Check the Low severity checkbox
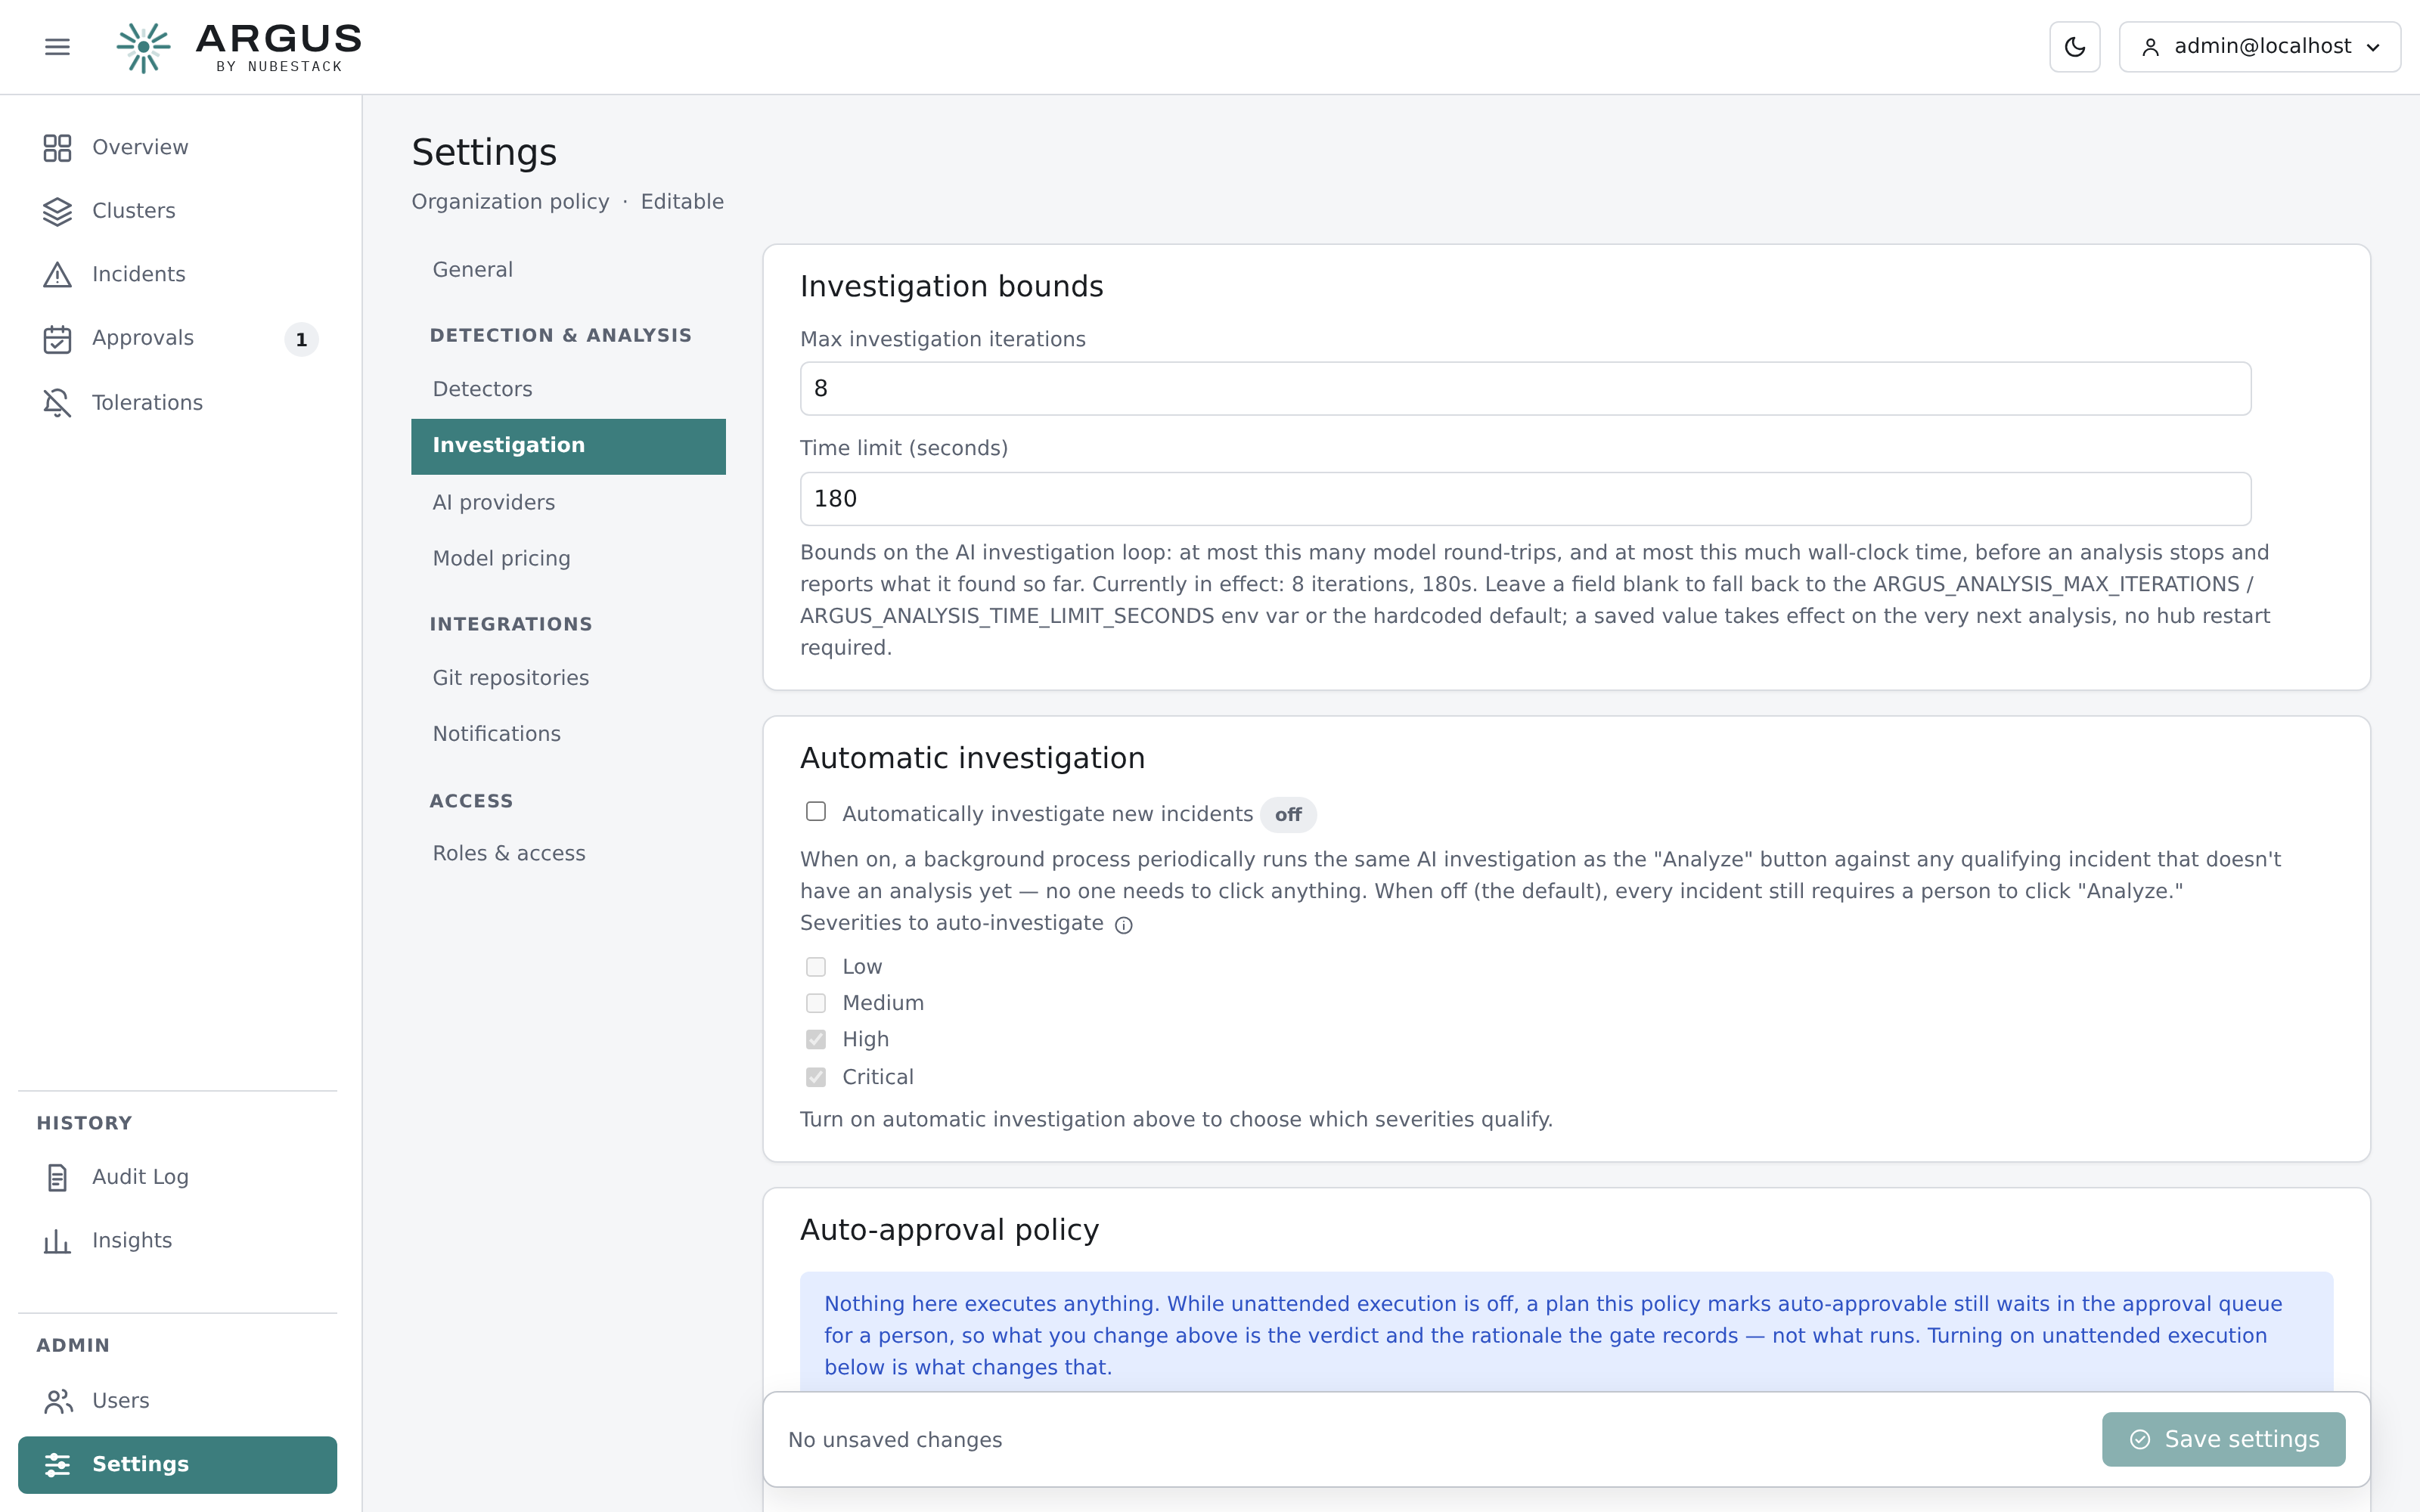The height and width of the screenshot is (1512, 2420). coord(816,967)
